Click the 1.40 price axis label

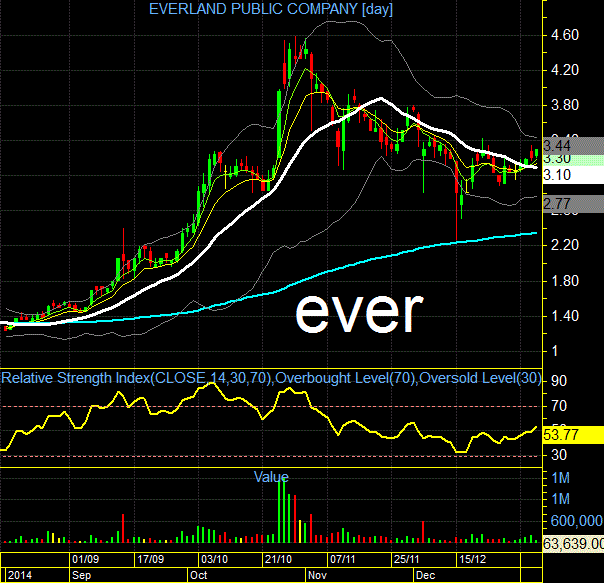[564, 316]
